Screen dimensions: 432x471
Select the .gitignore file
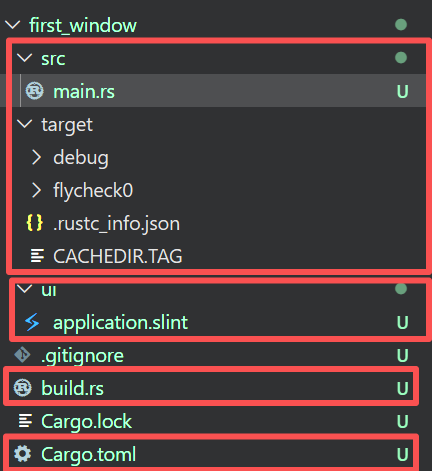[213, 355]
